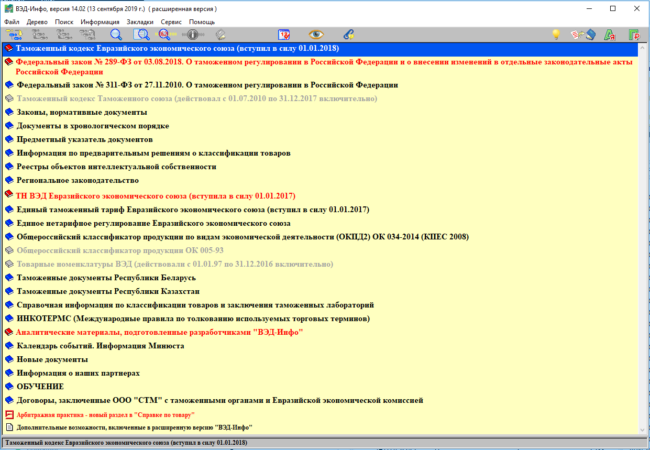Click the eye icon in toolbar
The image size is (650, 450).
317,34
